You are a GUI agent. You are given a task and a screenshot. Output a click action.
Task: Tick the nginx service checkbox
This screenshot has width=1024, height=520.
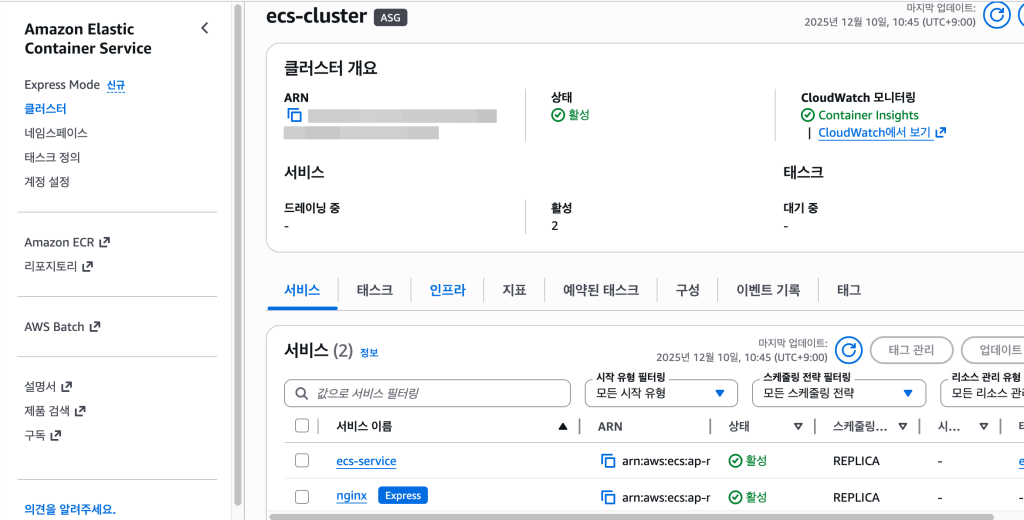click(302, 497)
